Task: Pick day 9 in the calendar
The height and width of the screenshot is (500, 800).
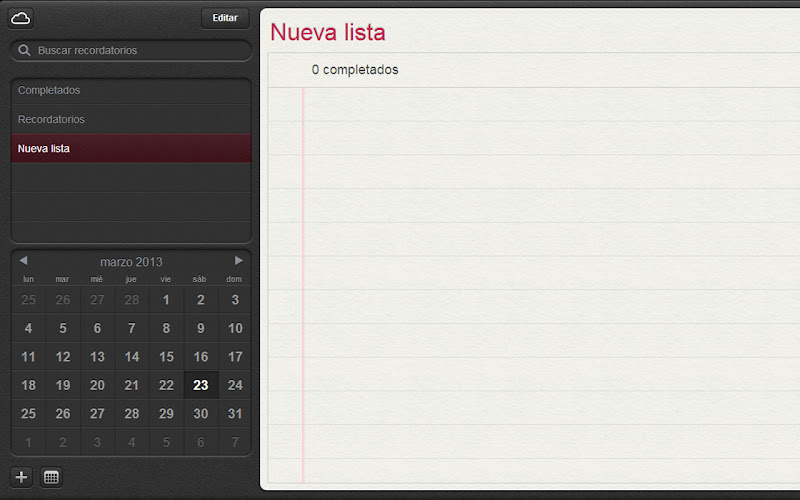Action: 201,329
